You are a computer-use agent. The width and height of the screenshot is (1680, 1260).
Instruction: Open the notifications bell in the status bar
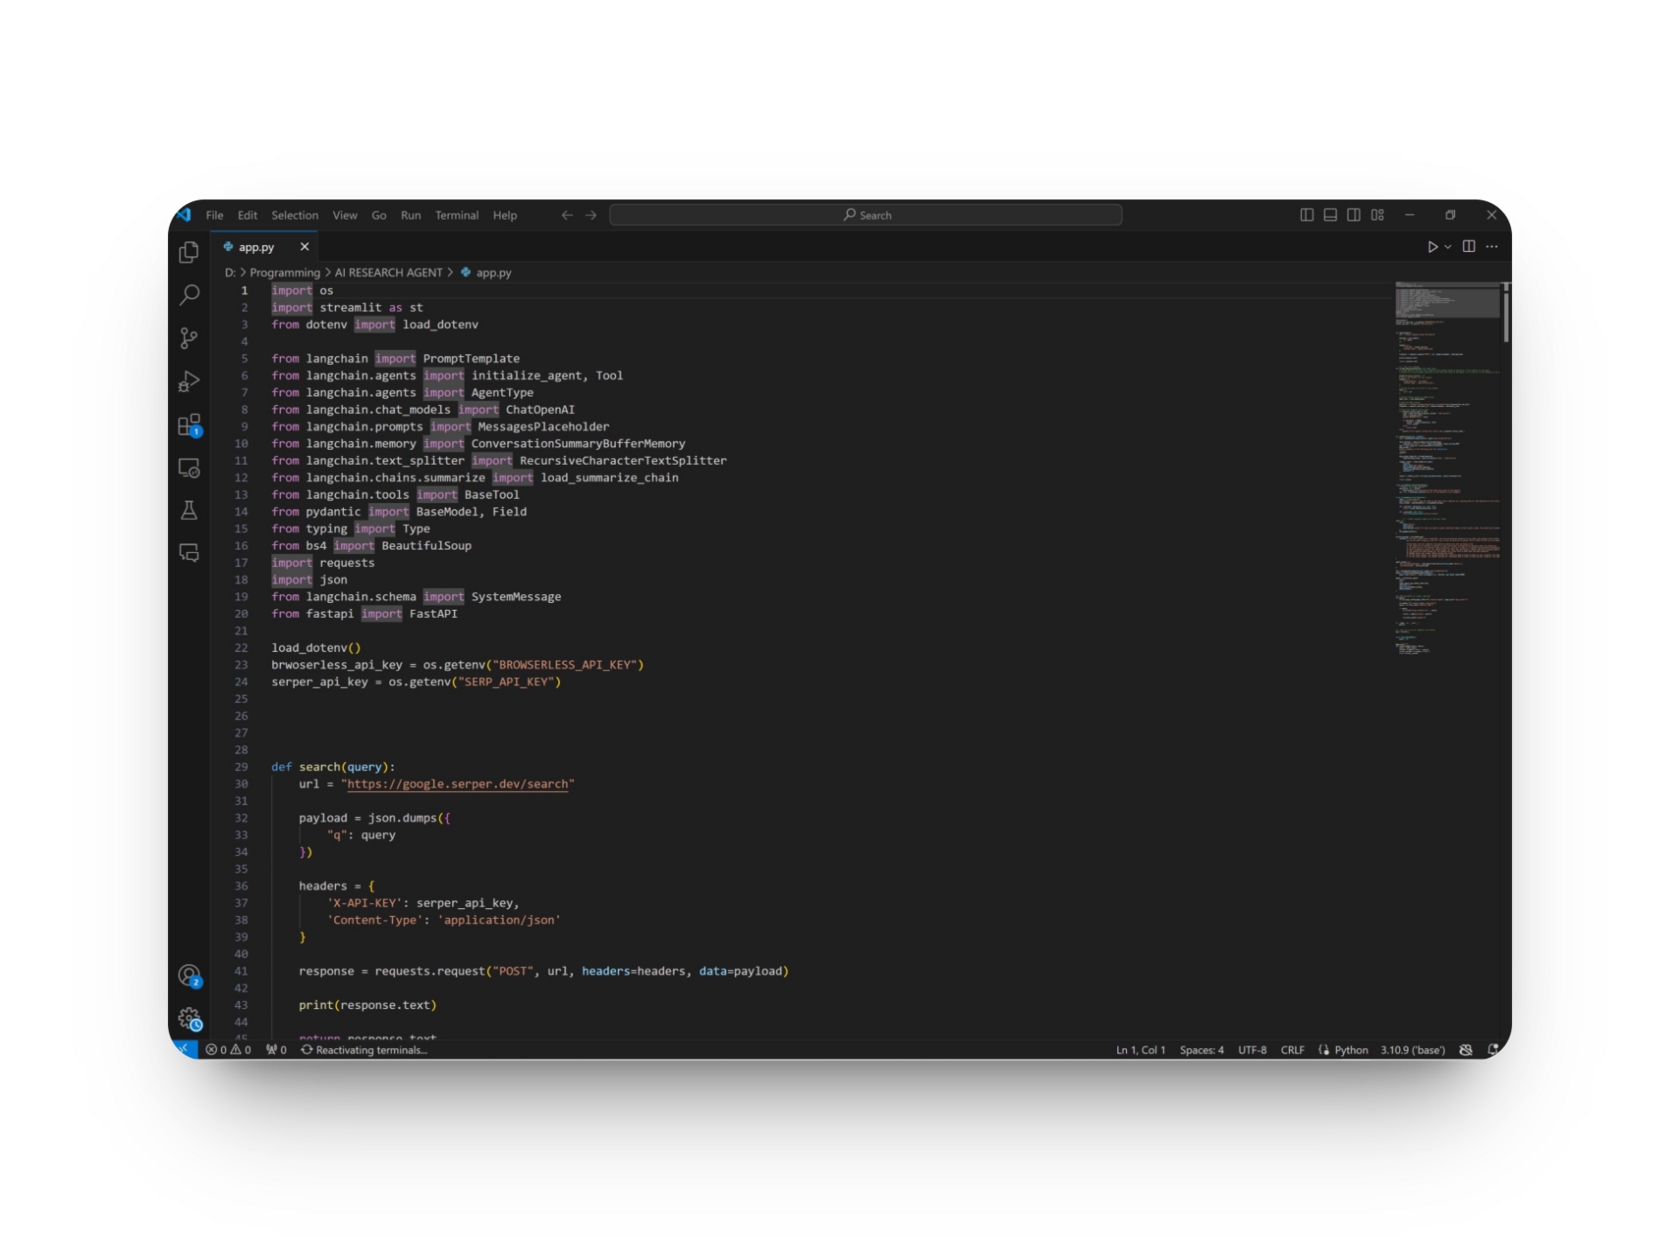pyautogui.click(x=1493, y=1050)
